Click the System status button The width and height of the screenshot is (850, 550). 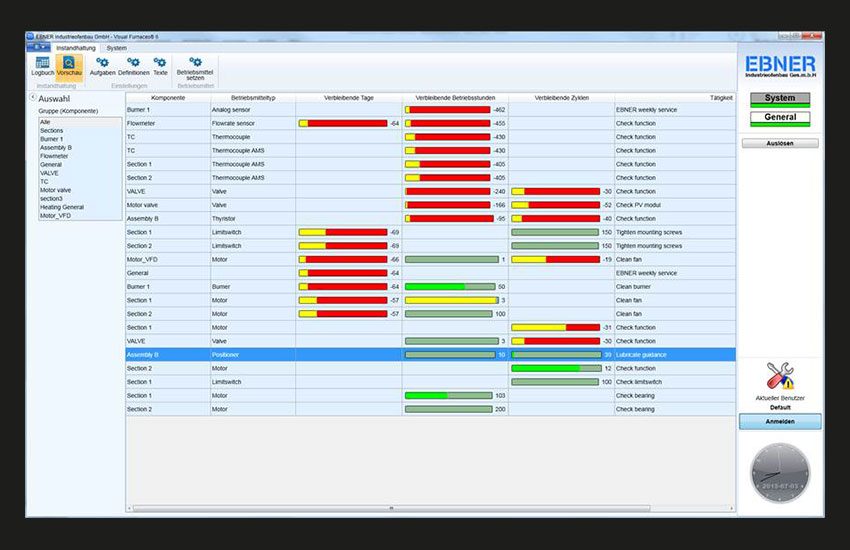tap(780, 100)
